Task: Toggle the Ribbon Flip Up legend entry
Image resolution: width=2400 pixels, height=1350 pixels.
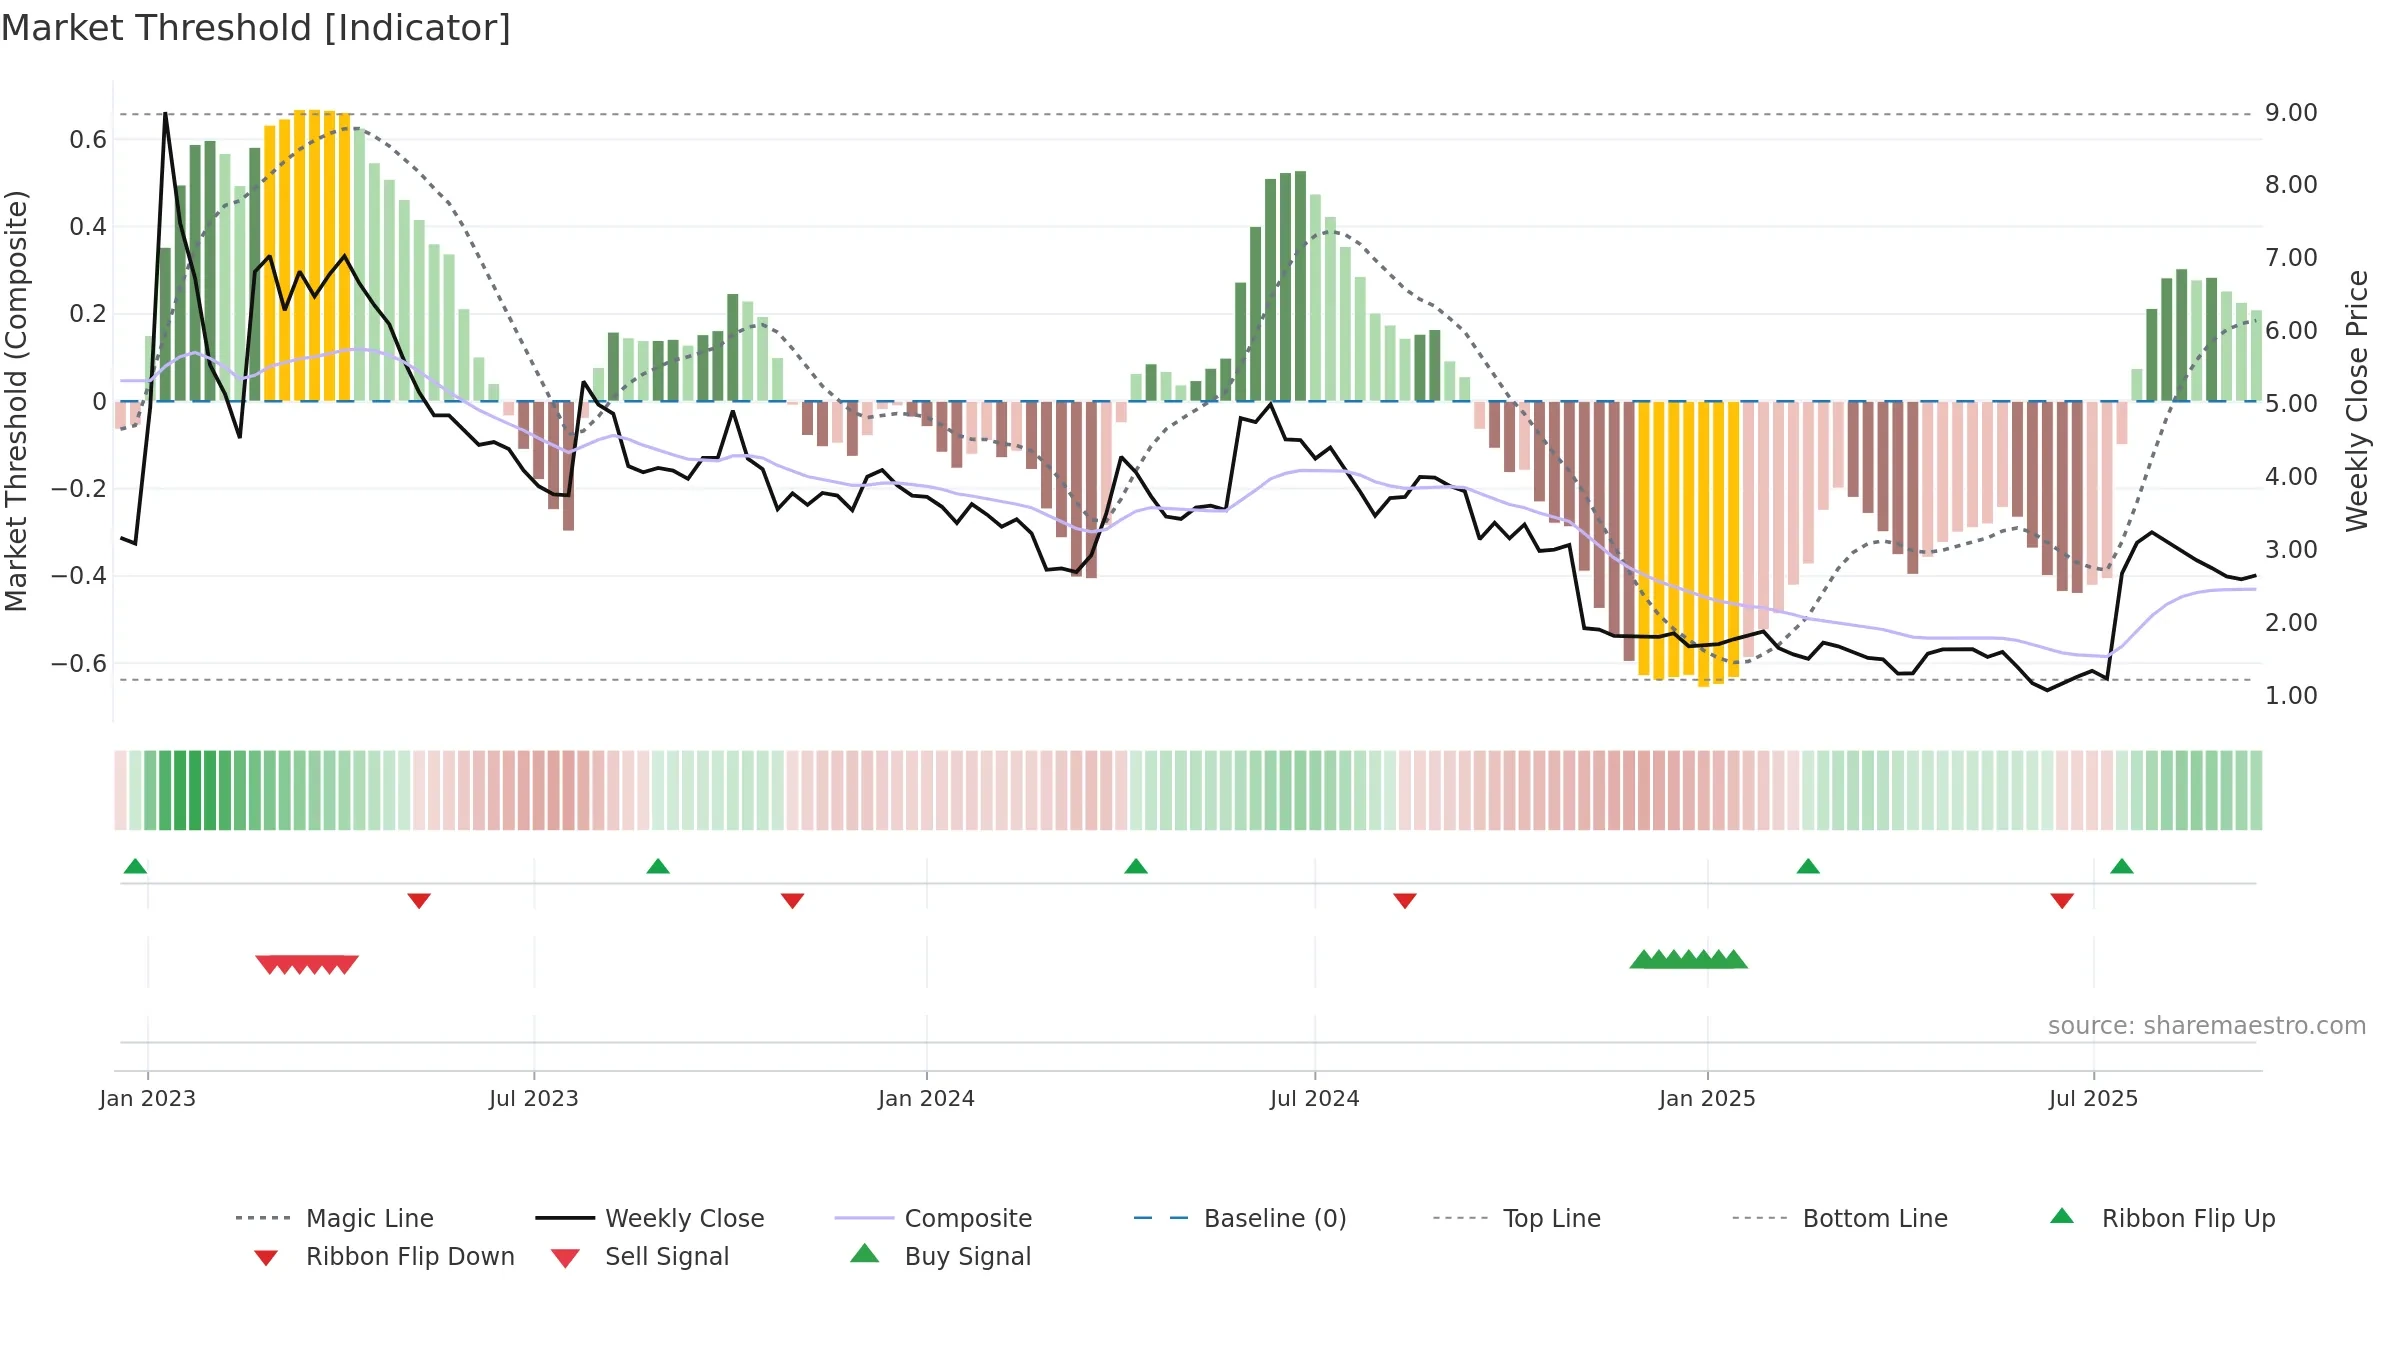Action: point(2162,1218)
